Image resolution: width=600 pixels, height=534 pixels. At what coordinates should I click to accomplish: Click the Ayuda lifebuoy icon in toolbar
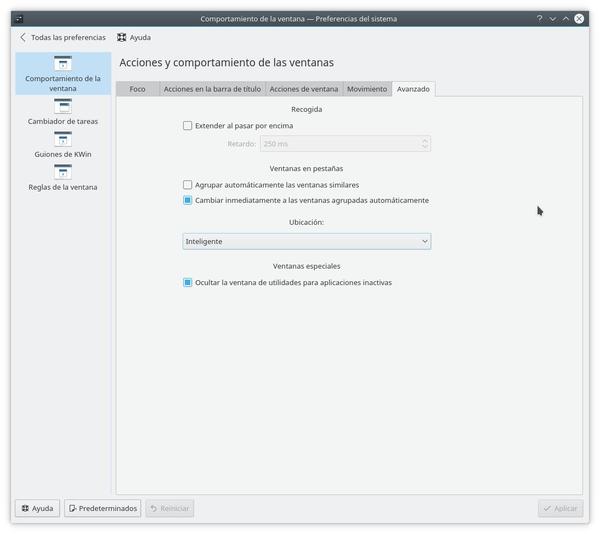122,37
